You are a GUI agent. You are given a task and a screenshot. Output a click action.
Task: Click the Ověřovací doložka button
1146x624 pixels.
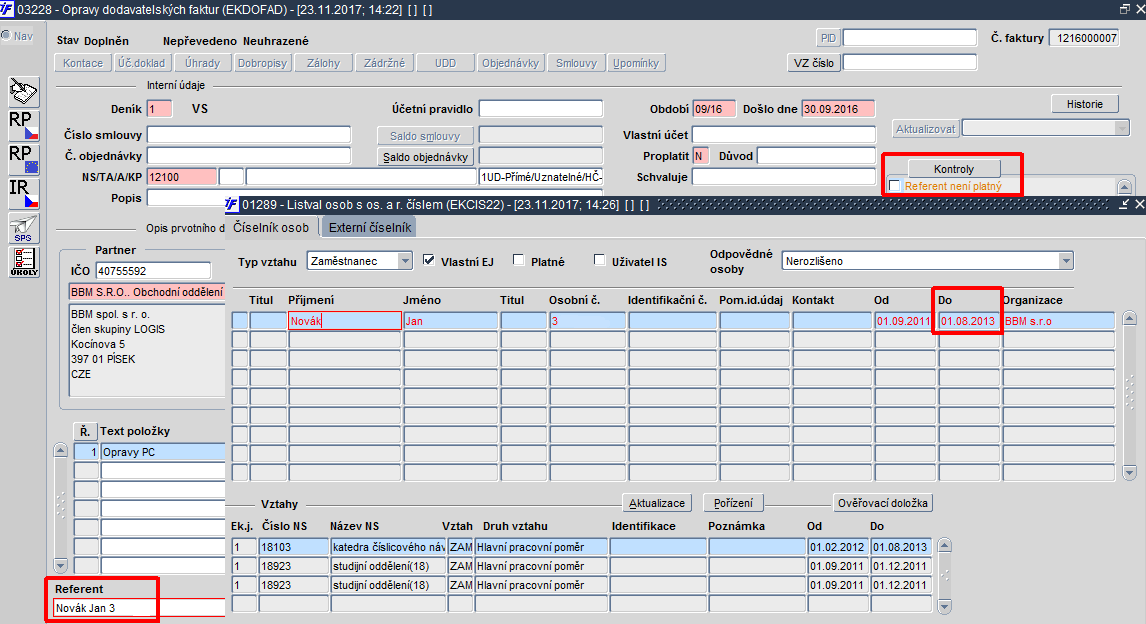pos(883,503)
